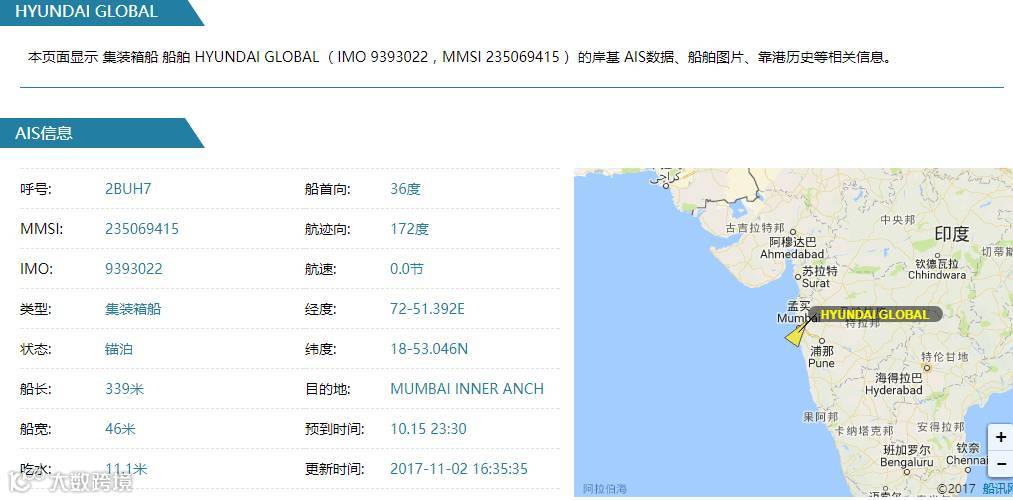The width and height of the screenshot is (1013, 500).
Task: Click the 航迹向 field label
Action: point(328,229)
